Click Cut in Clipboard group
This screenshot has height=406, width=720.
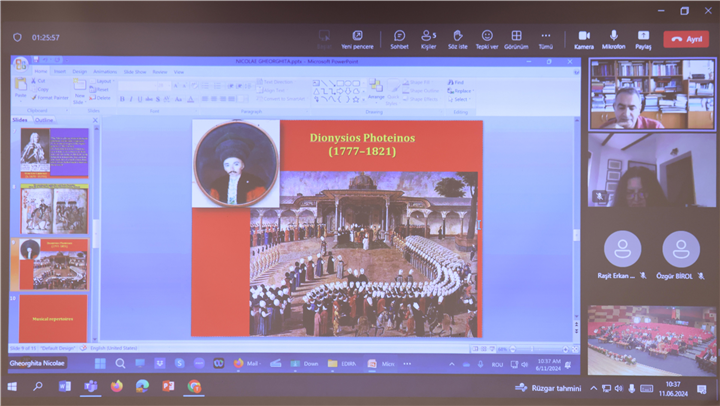pos(39,81)
